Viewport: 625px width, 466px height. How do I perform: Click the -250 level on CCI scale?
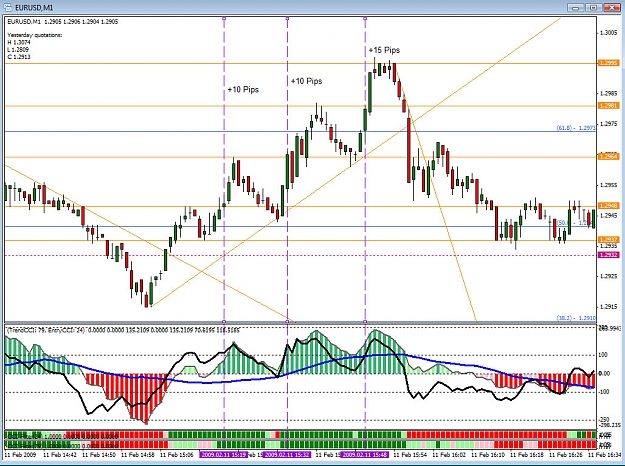604,420
